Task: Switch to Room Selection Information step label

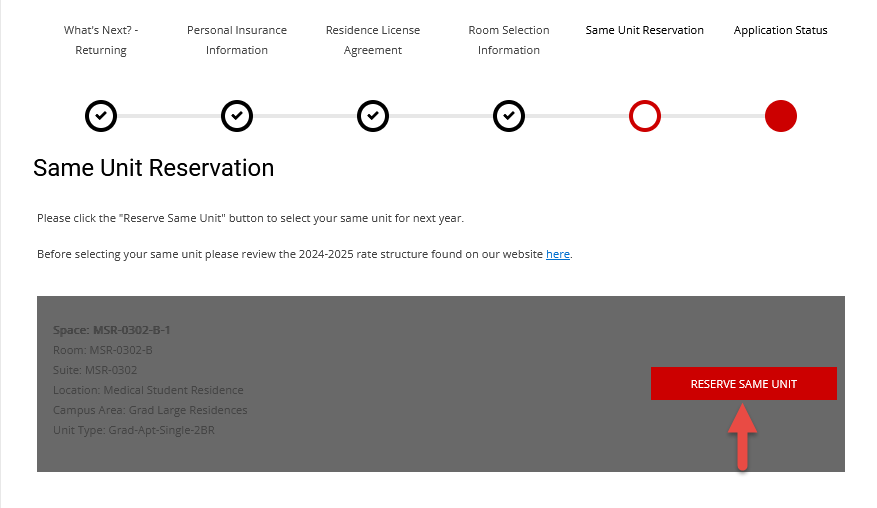Action: pyautogui.click(x=509, y=40)
